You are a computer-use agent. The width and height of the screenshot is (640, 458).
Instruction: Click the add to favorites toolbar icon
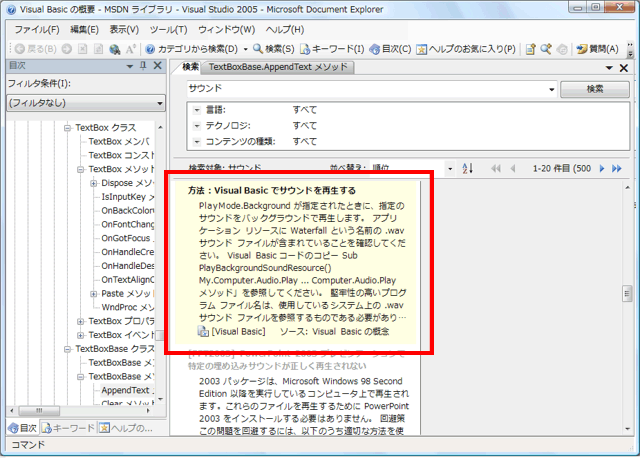click(530, 49)
